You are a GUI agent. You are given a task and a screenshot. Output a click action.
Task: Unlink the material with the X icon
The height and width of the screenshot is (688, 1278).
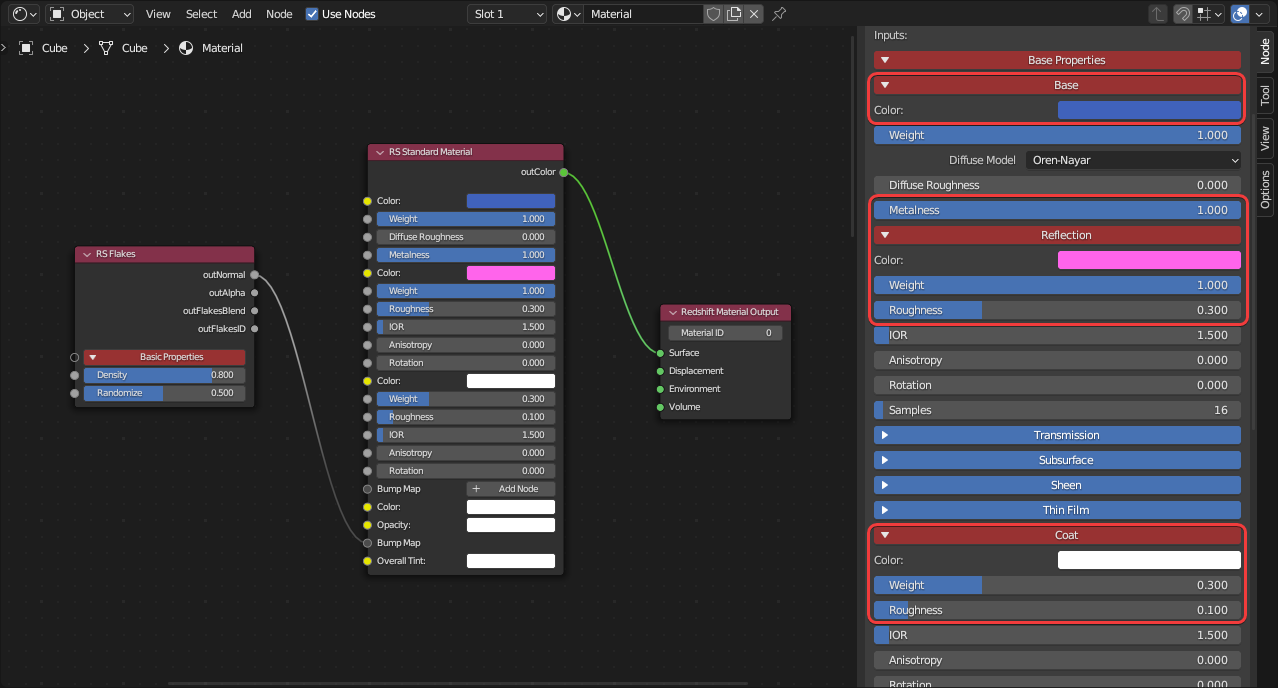pyautogui.click(x=754, y=14)
